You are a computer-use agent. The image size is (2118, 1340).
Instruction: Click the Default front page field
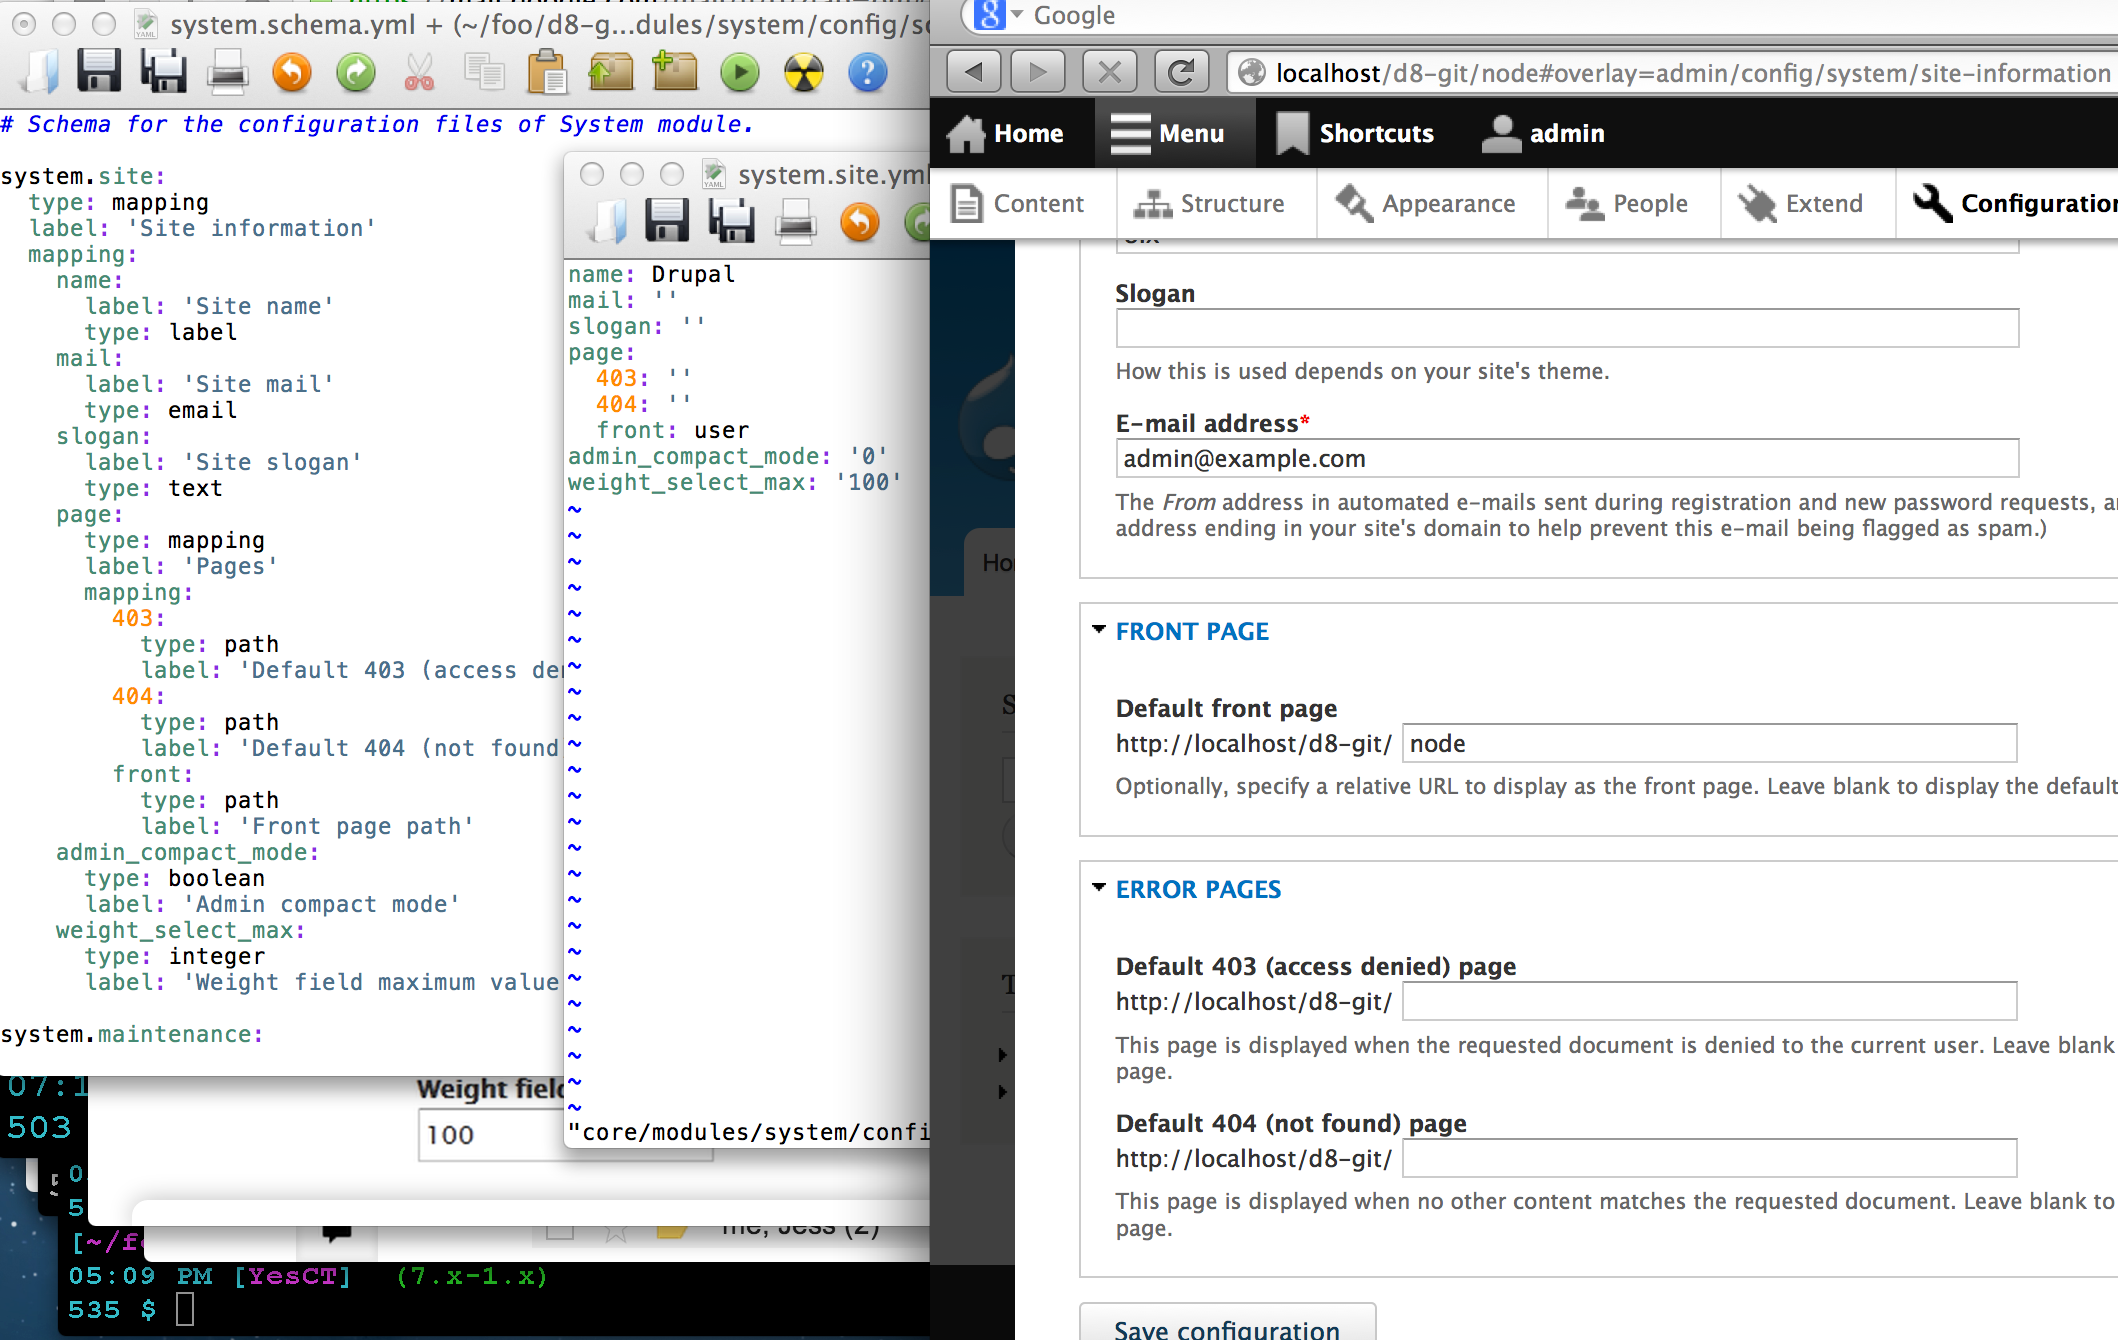coord(1709,743)
